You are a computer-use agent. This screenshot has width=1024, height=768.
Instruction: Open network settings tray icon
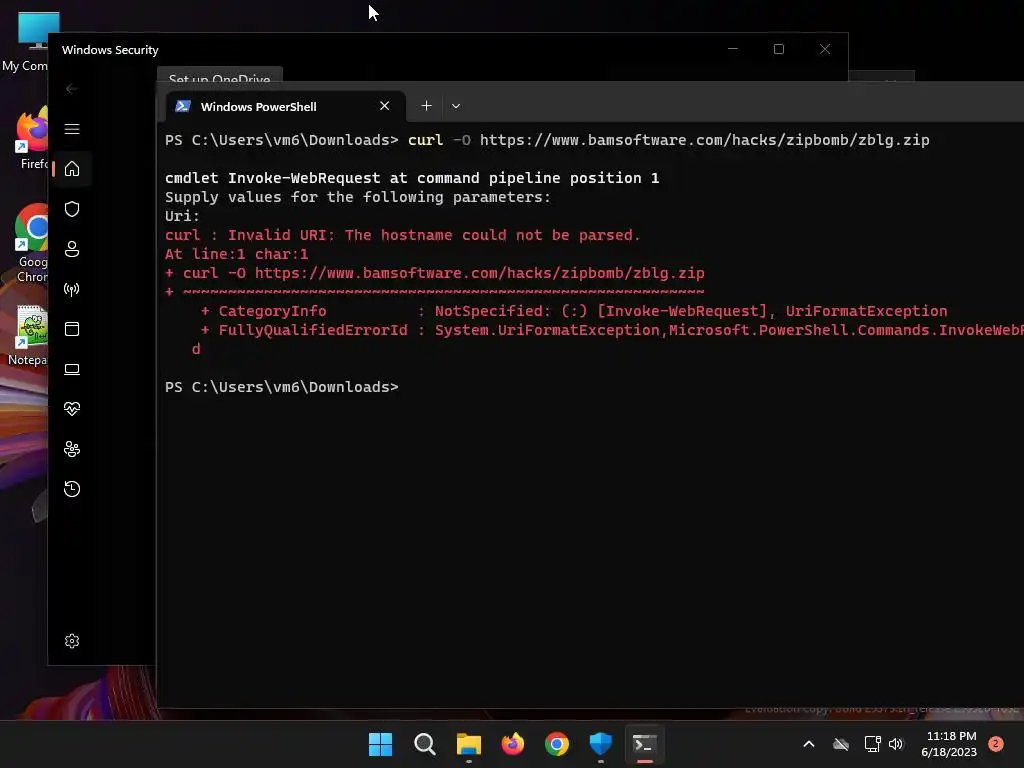click(872, 744)
